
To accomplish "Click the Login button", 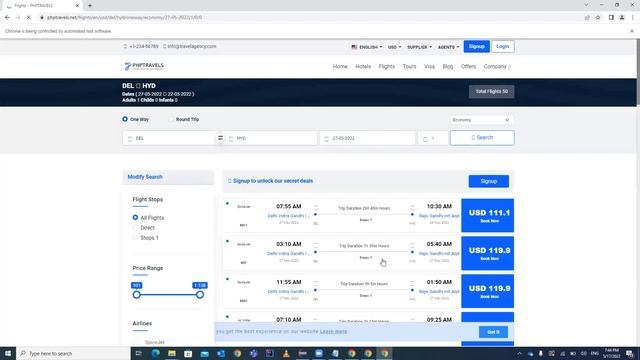I will 502,47.
